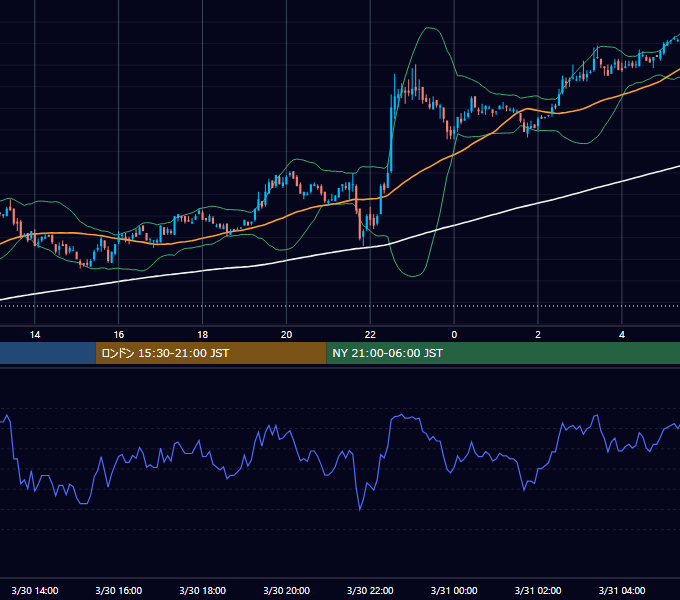Click the 3/31 02:00 time label
This screenshot has height=600, width=680.
538,590
